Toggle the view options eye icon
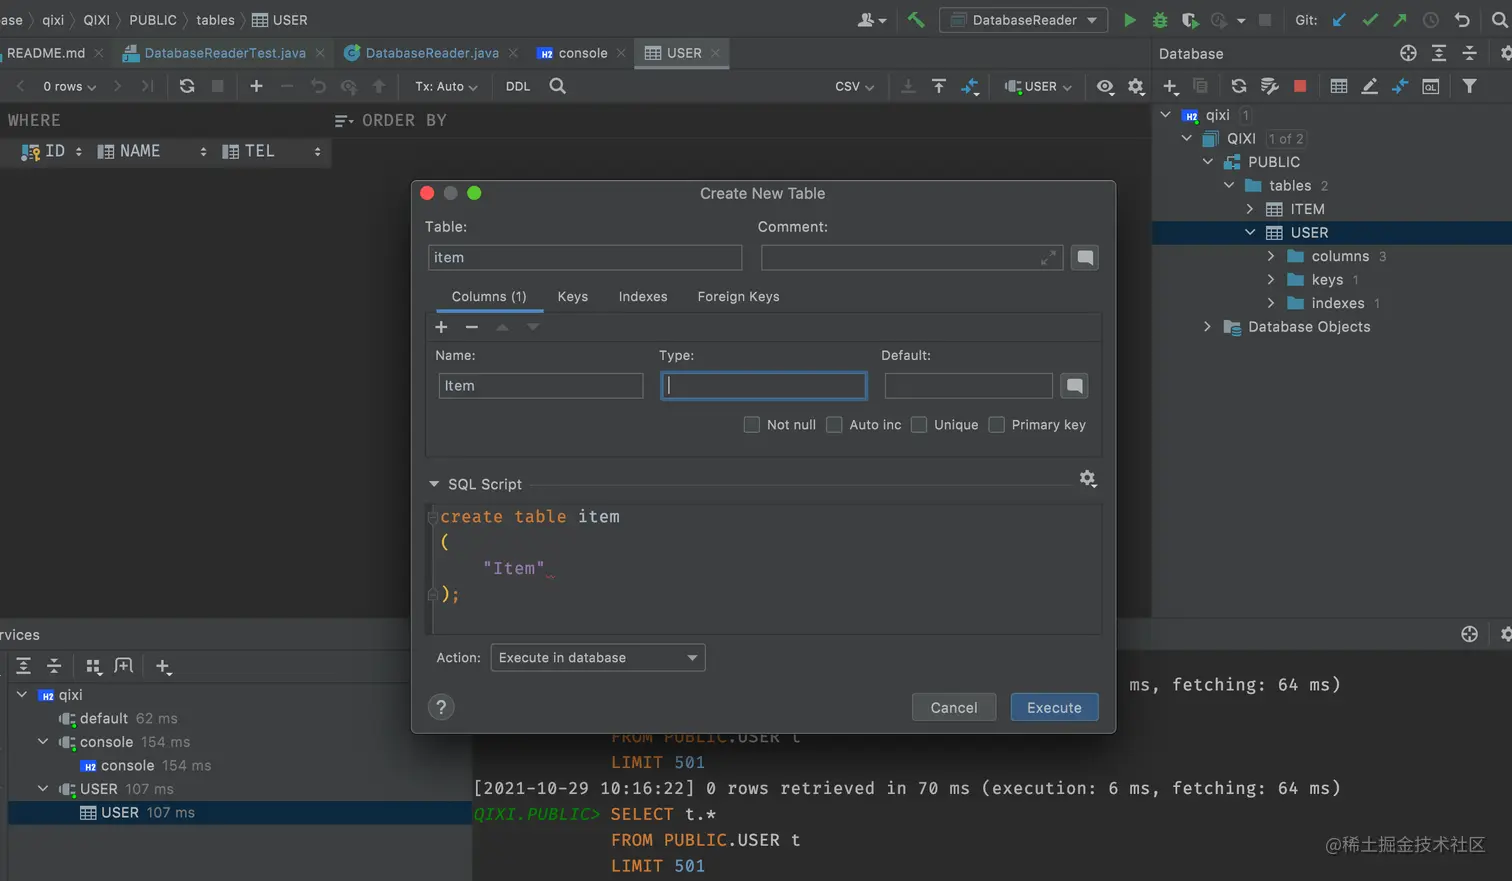 [1105, 86]
